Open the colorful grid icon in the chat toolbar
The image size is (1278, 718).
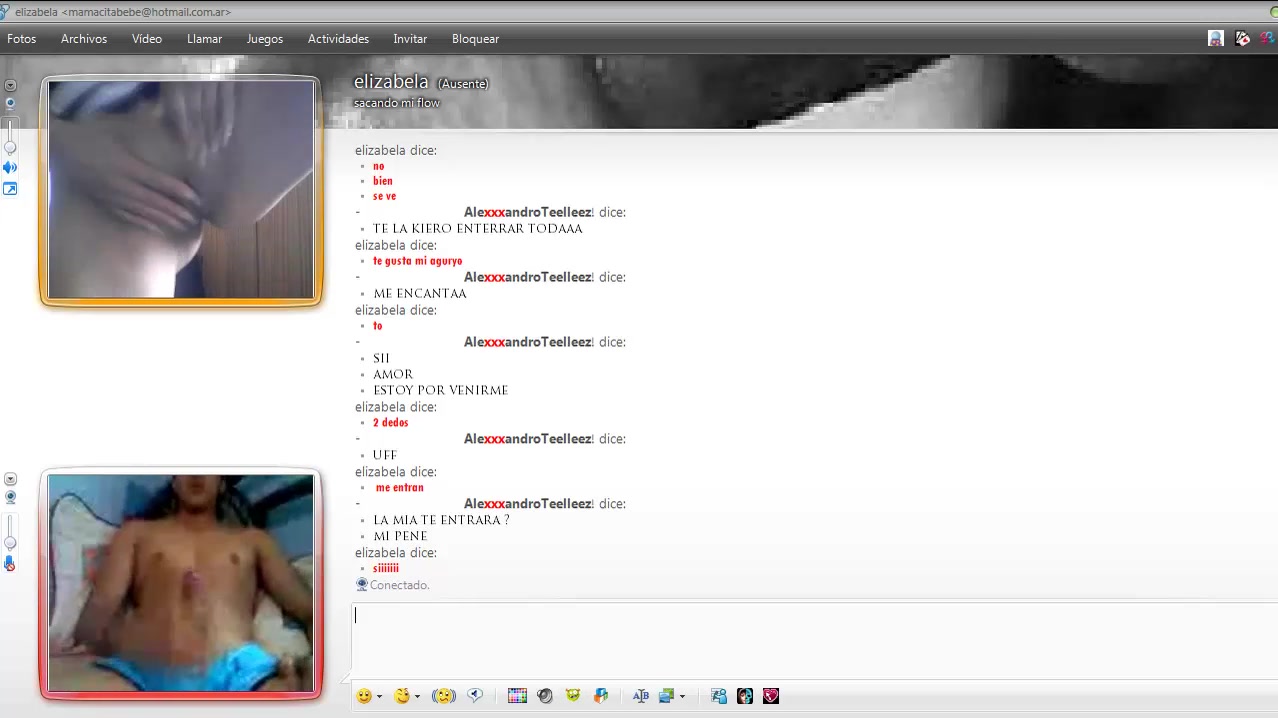517,696
